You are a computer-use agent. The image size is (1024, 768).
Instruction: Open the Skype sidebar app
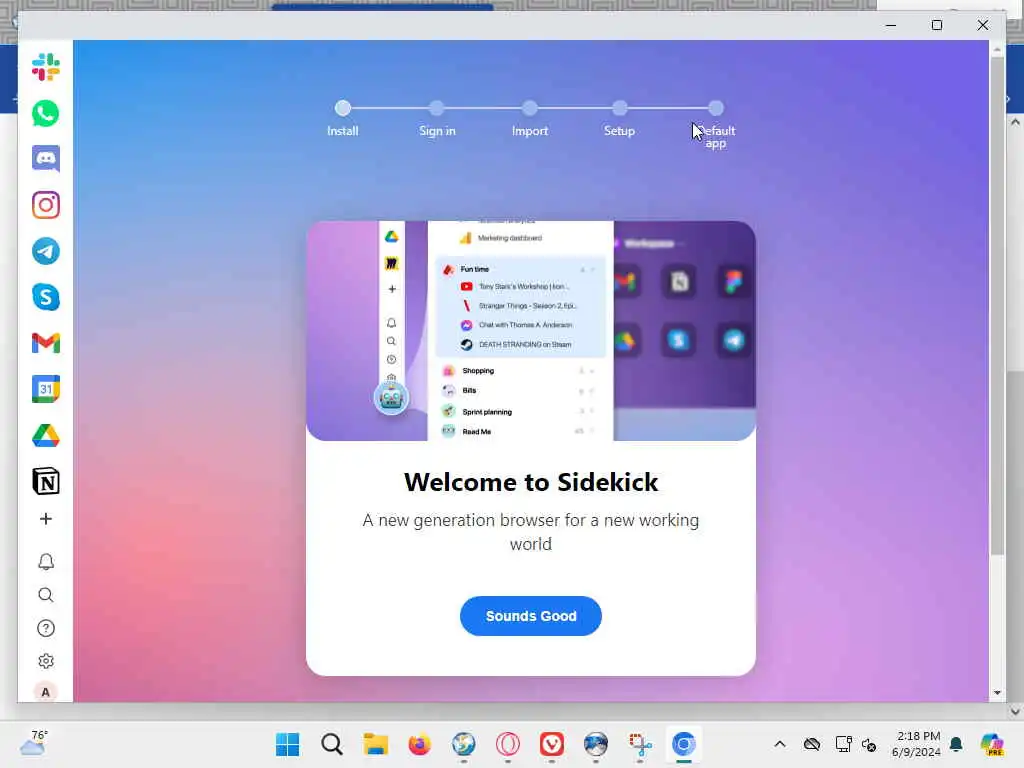pyautogui.click(x=46, y=297)
